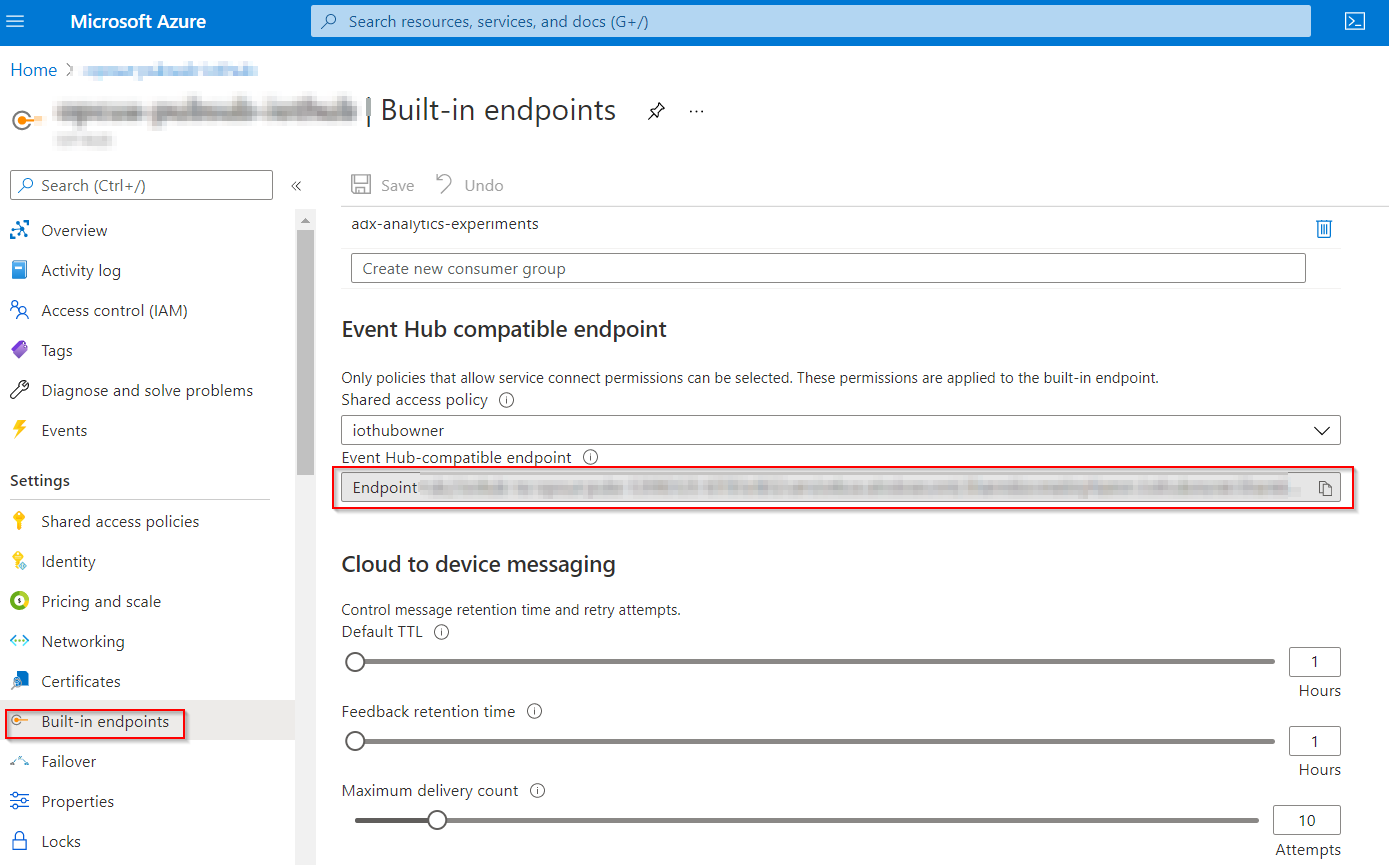Click the Diagnose and solve problems wrench icon
The image size is (1389, 865).
(x=19, y=390)
